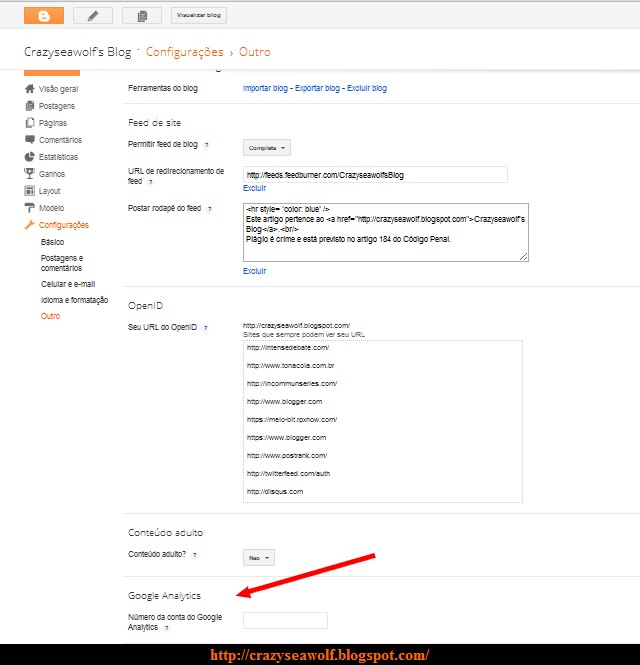Image resolution: width=640 pixels, height=665 pixels.
Task: Open the Conteúdo adulto dropdown
Action: [x=259, y=558]
